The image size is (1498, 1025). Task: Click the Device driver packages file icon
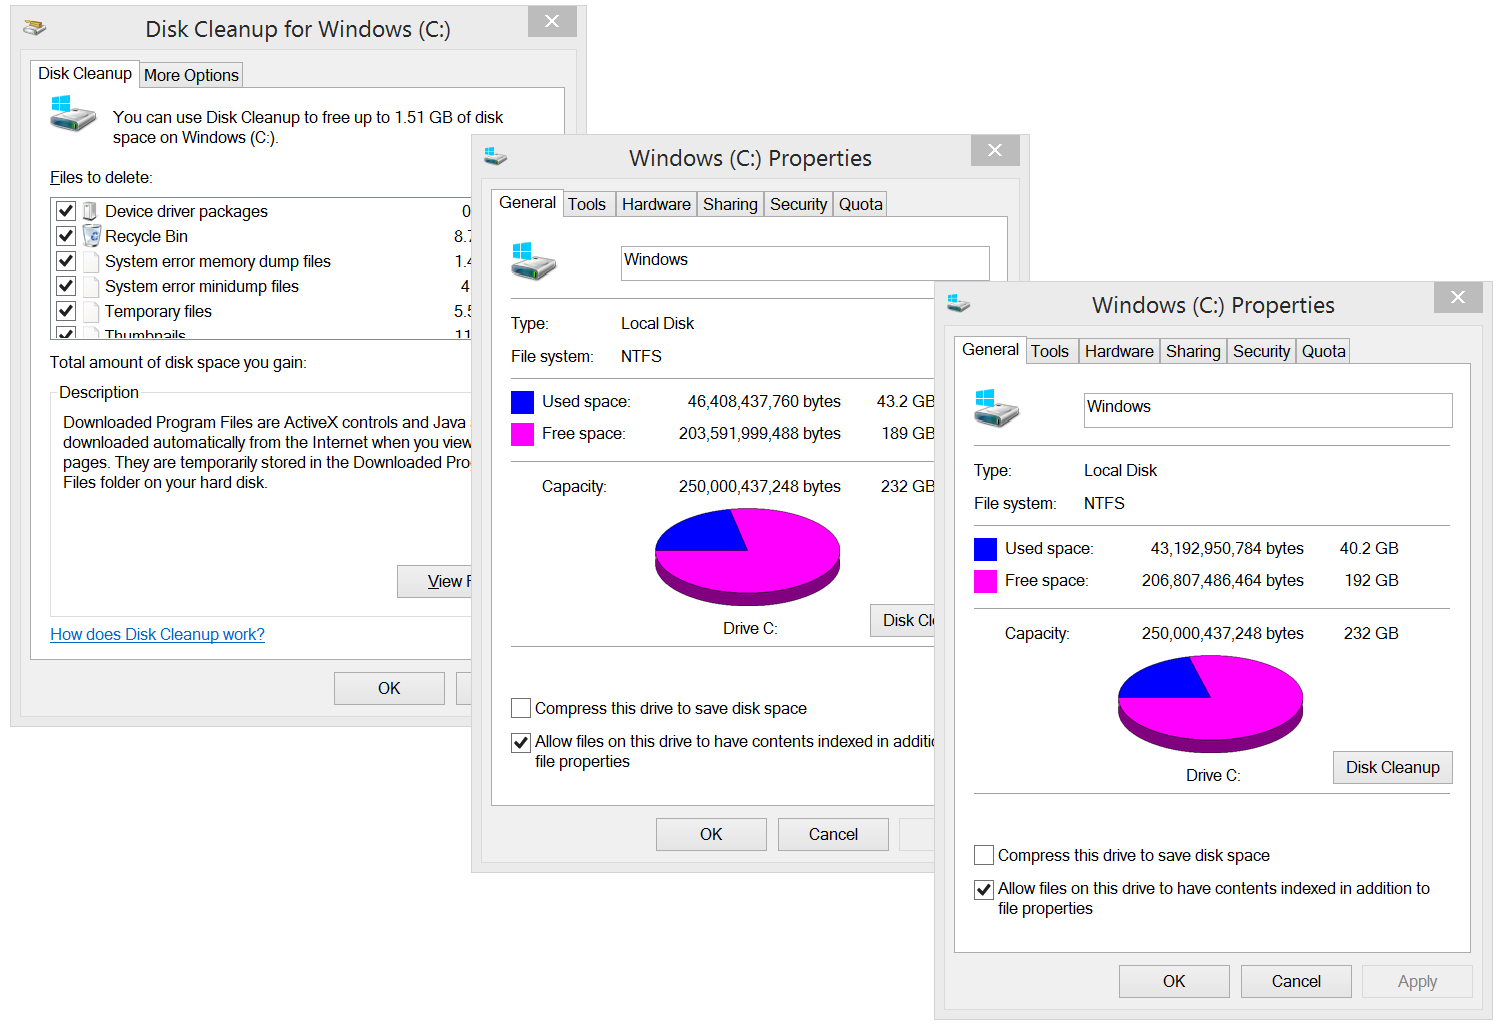(x=91, y=211)
